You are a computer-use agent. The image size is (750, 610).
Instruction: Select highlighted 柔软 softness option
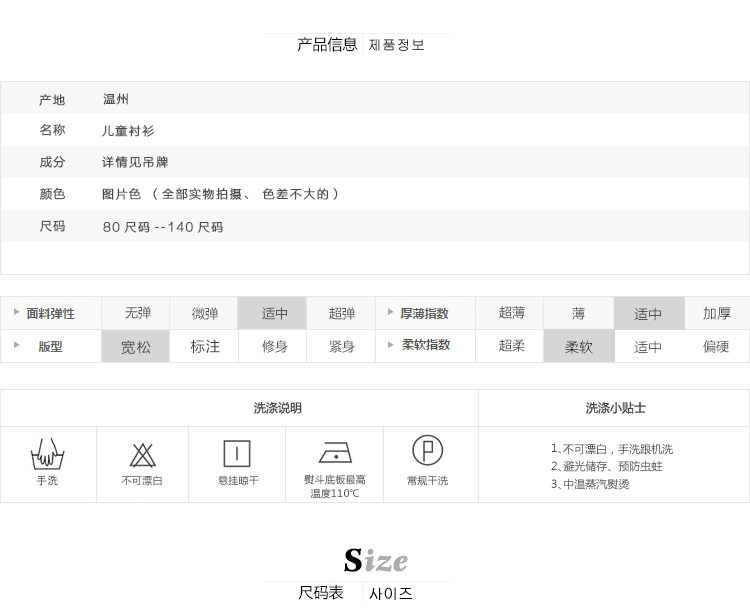click(x=579, y=346)
